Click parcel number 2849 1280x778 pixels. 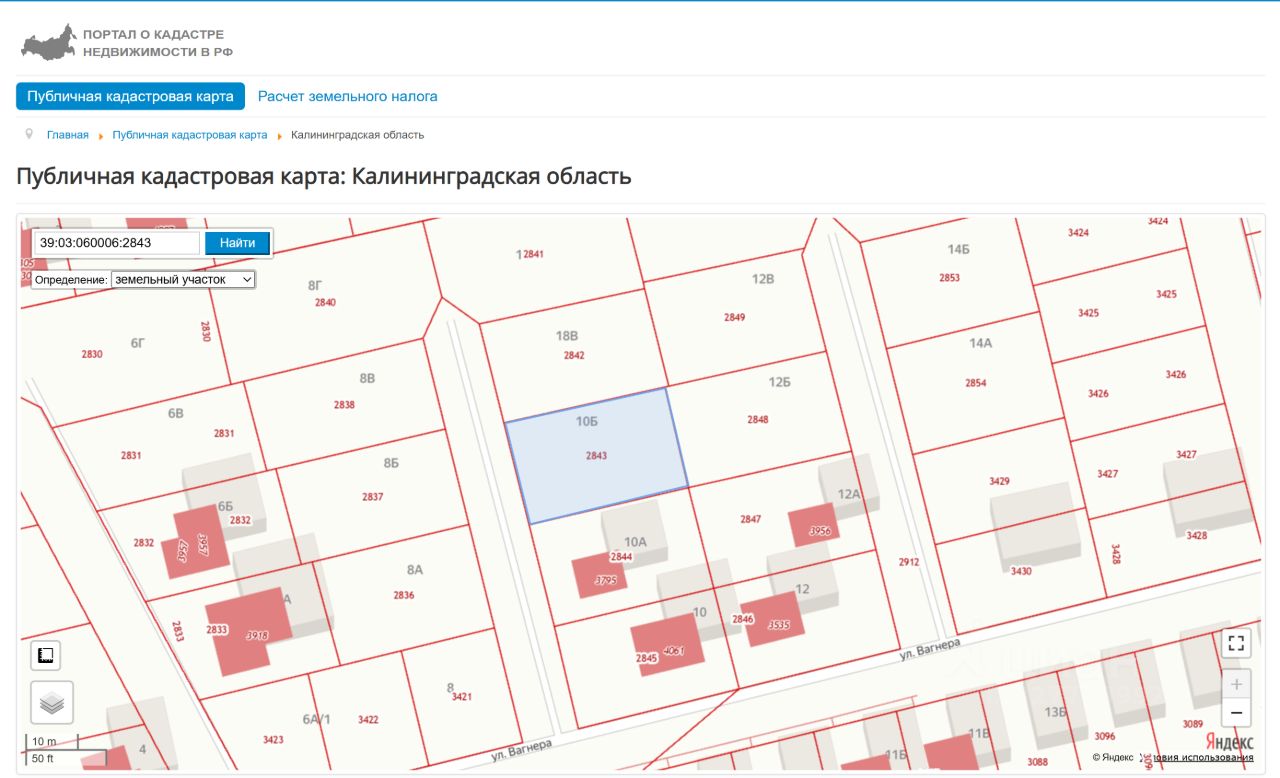735,317
